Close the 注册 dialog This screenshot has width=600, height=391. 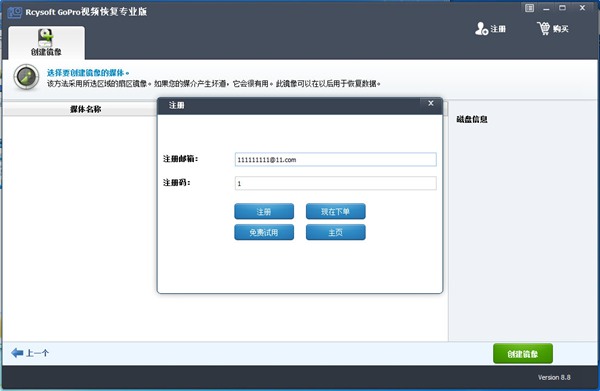pyautogui.click(x=431, y=103)
